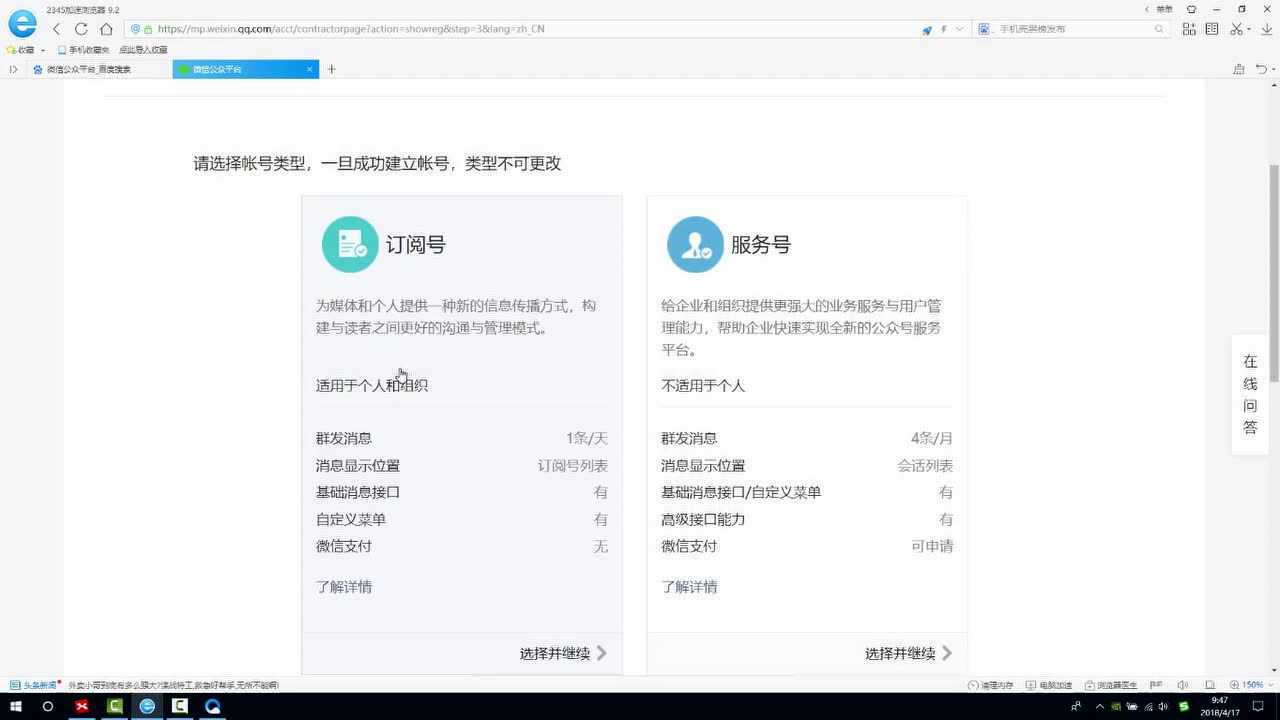The width and height of the screenshot is (1280, 720).
Task: Click 选择并继续 for 服务号
Action: pos(908,653)
